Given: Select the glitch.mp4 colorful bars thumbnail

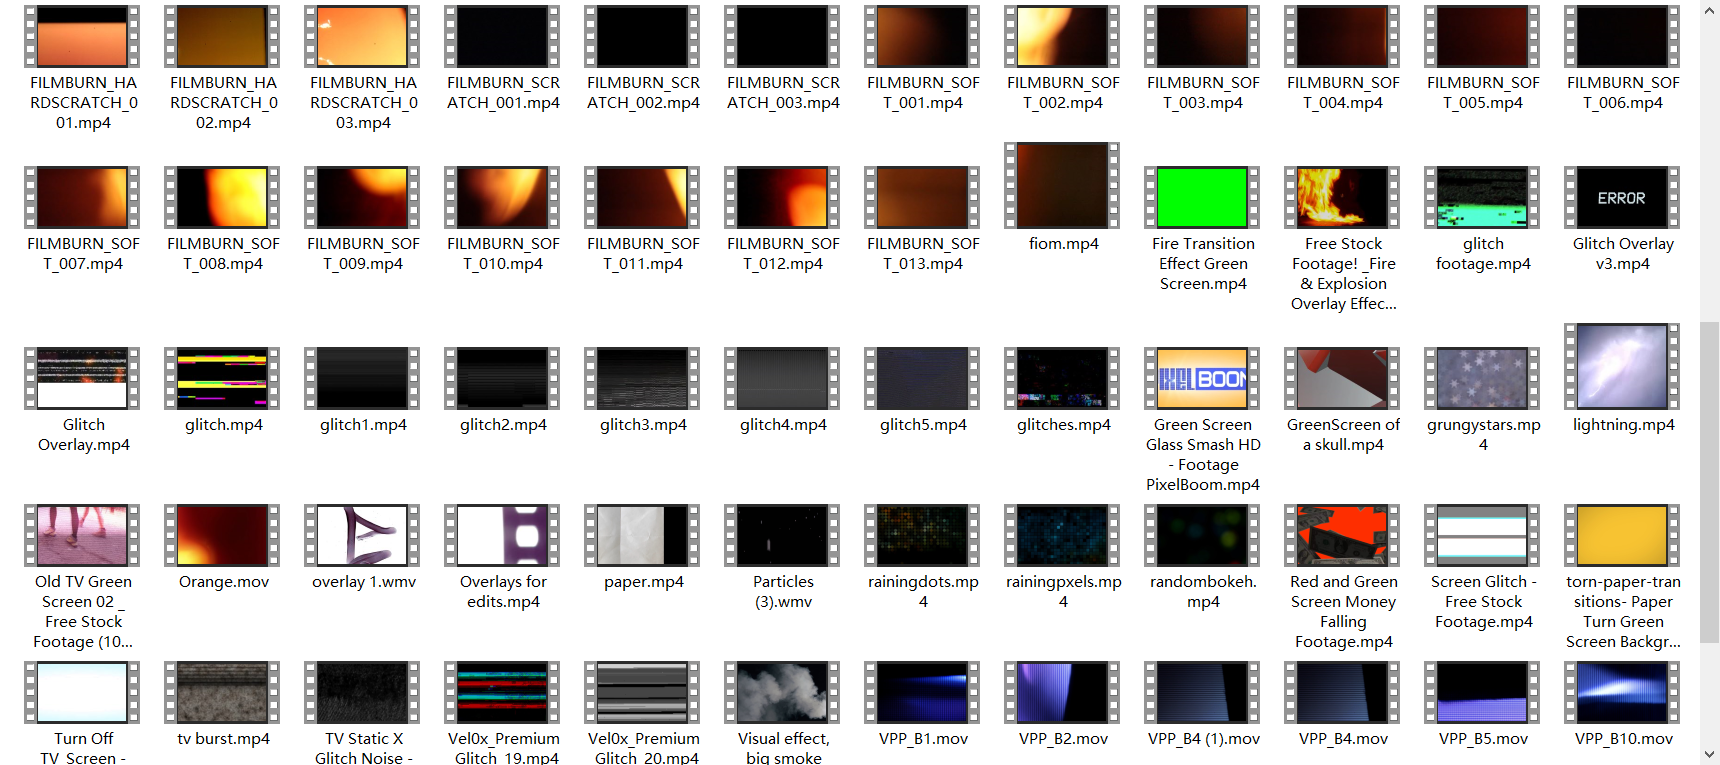Looking at the screenshot, I should [222, 379].
